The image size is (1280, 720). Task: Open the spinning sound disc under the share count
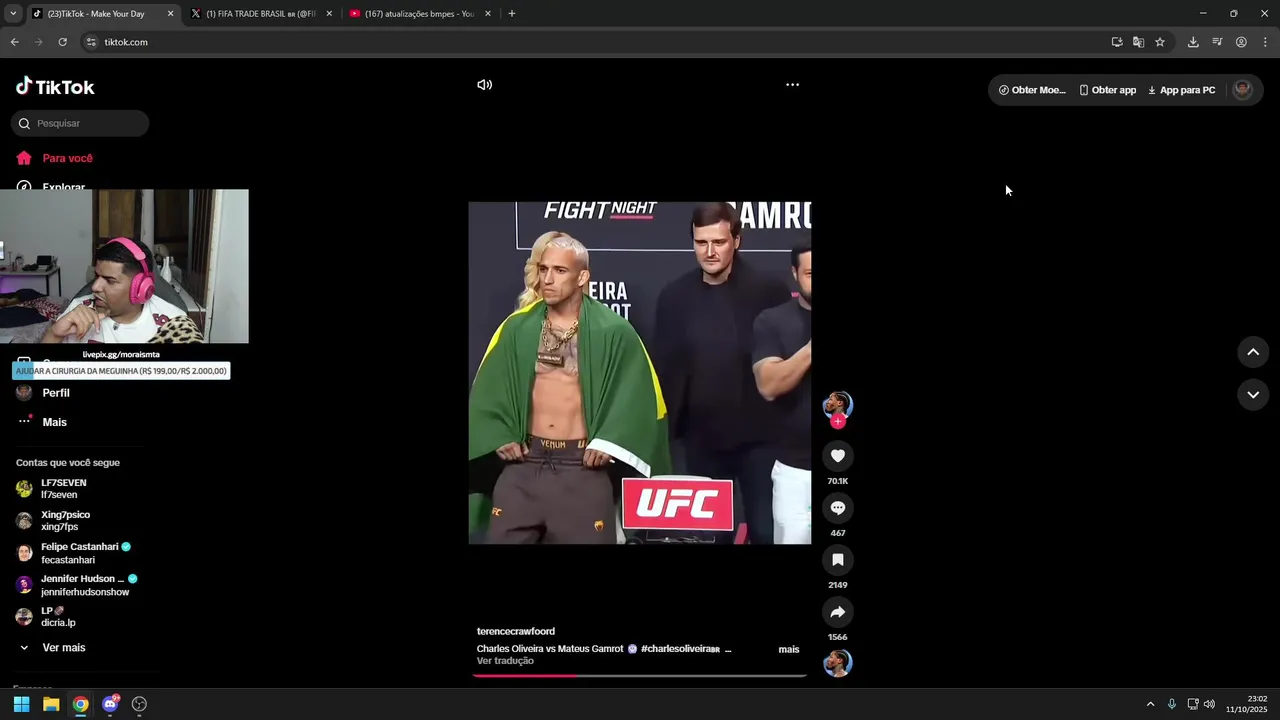click(838, 663)
